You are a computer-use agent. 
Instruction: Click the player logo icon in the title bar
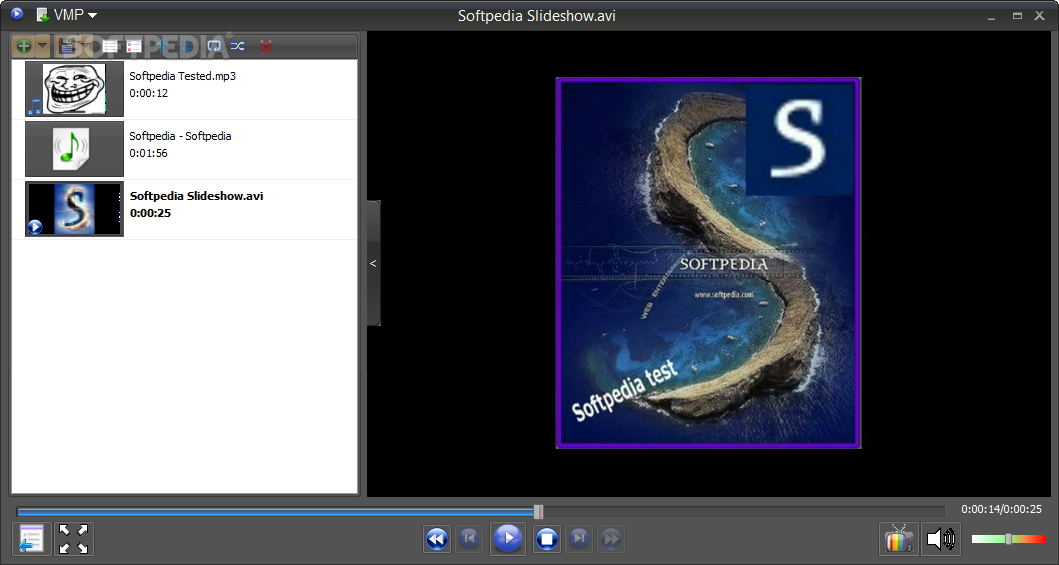coord(17,14)
